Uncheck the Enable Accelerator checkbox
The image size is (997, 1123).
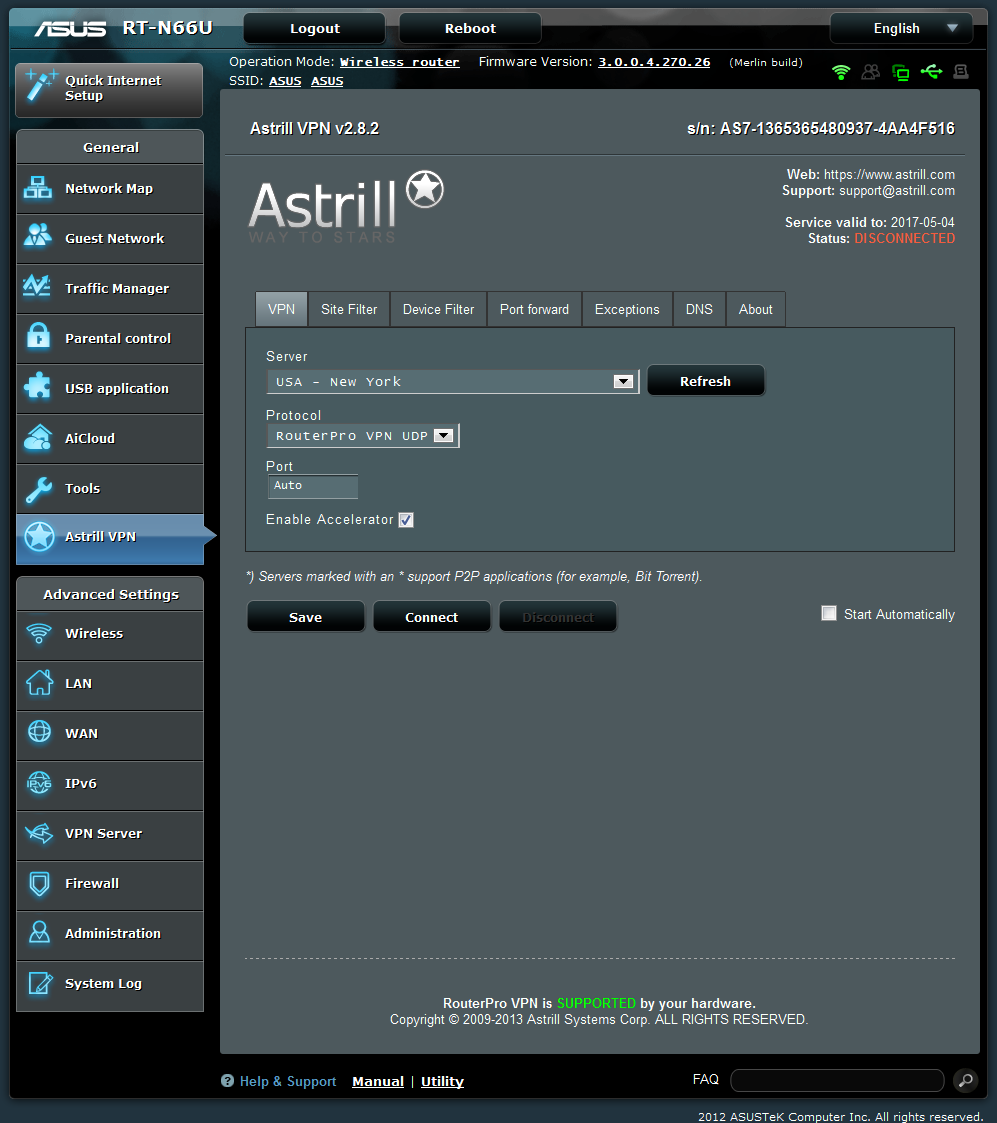click(406, 520)
